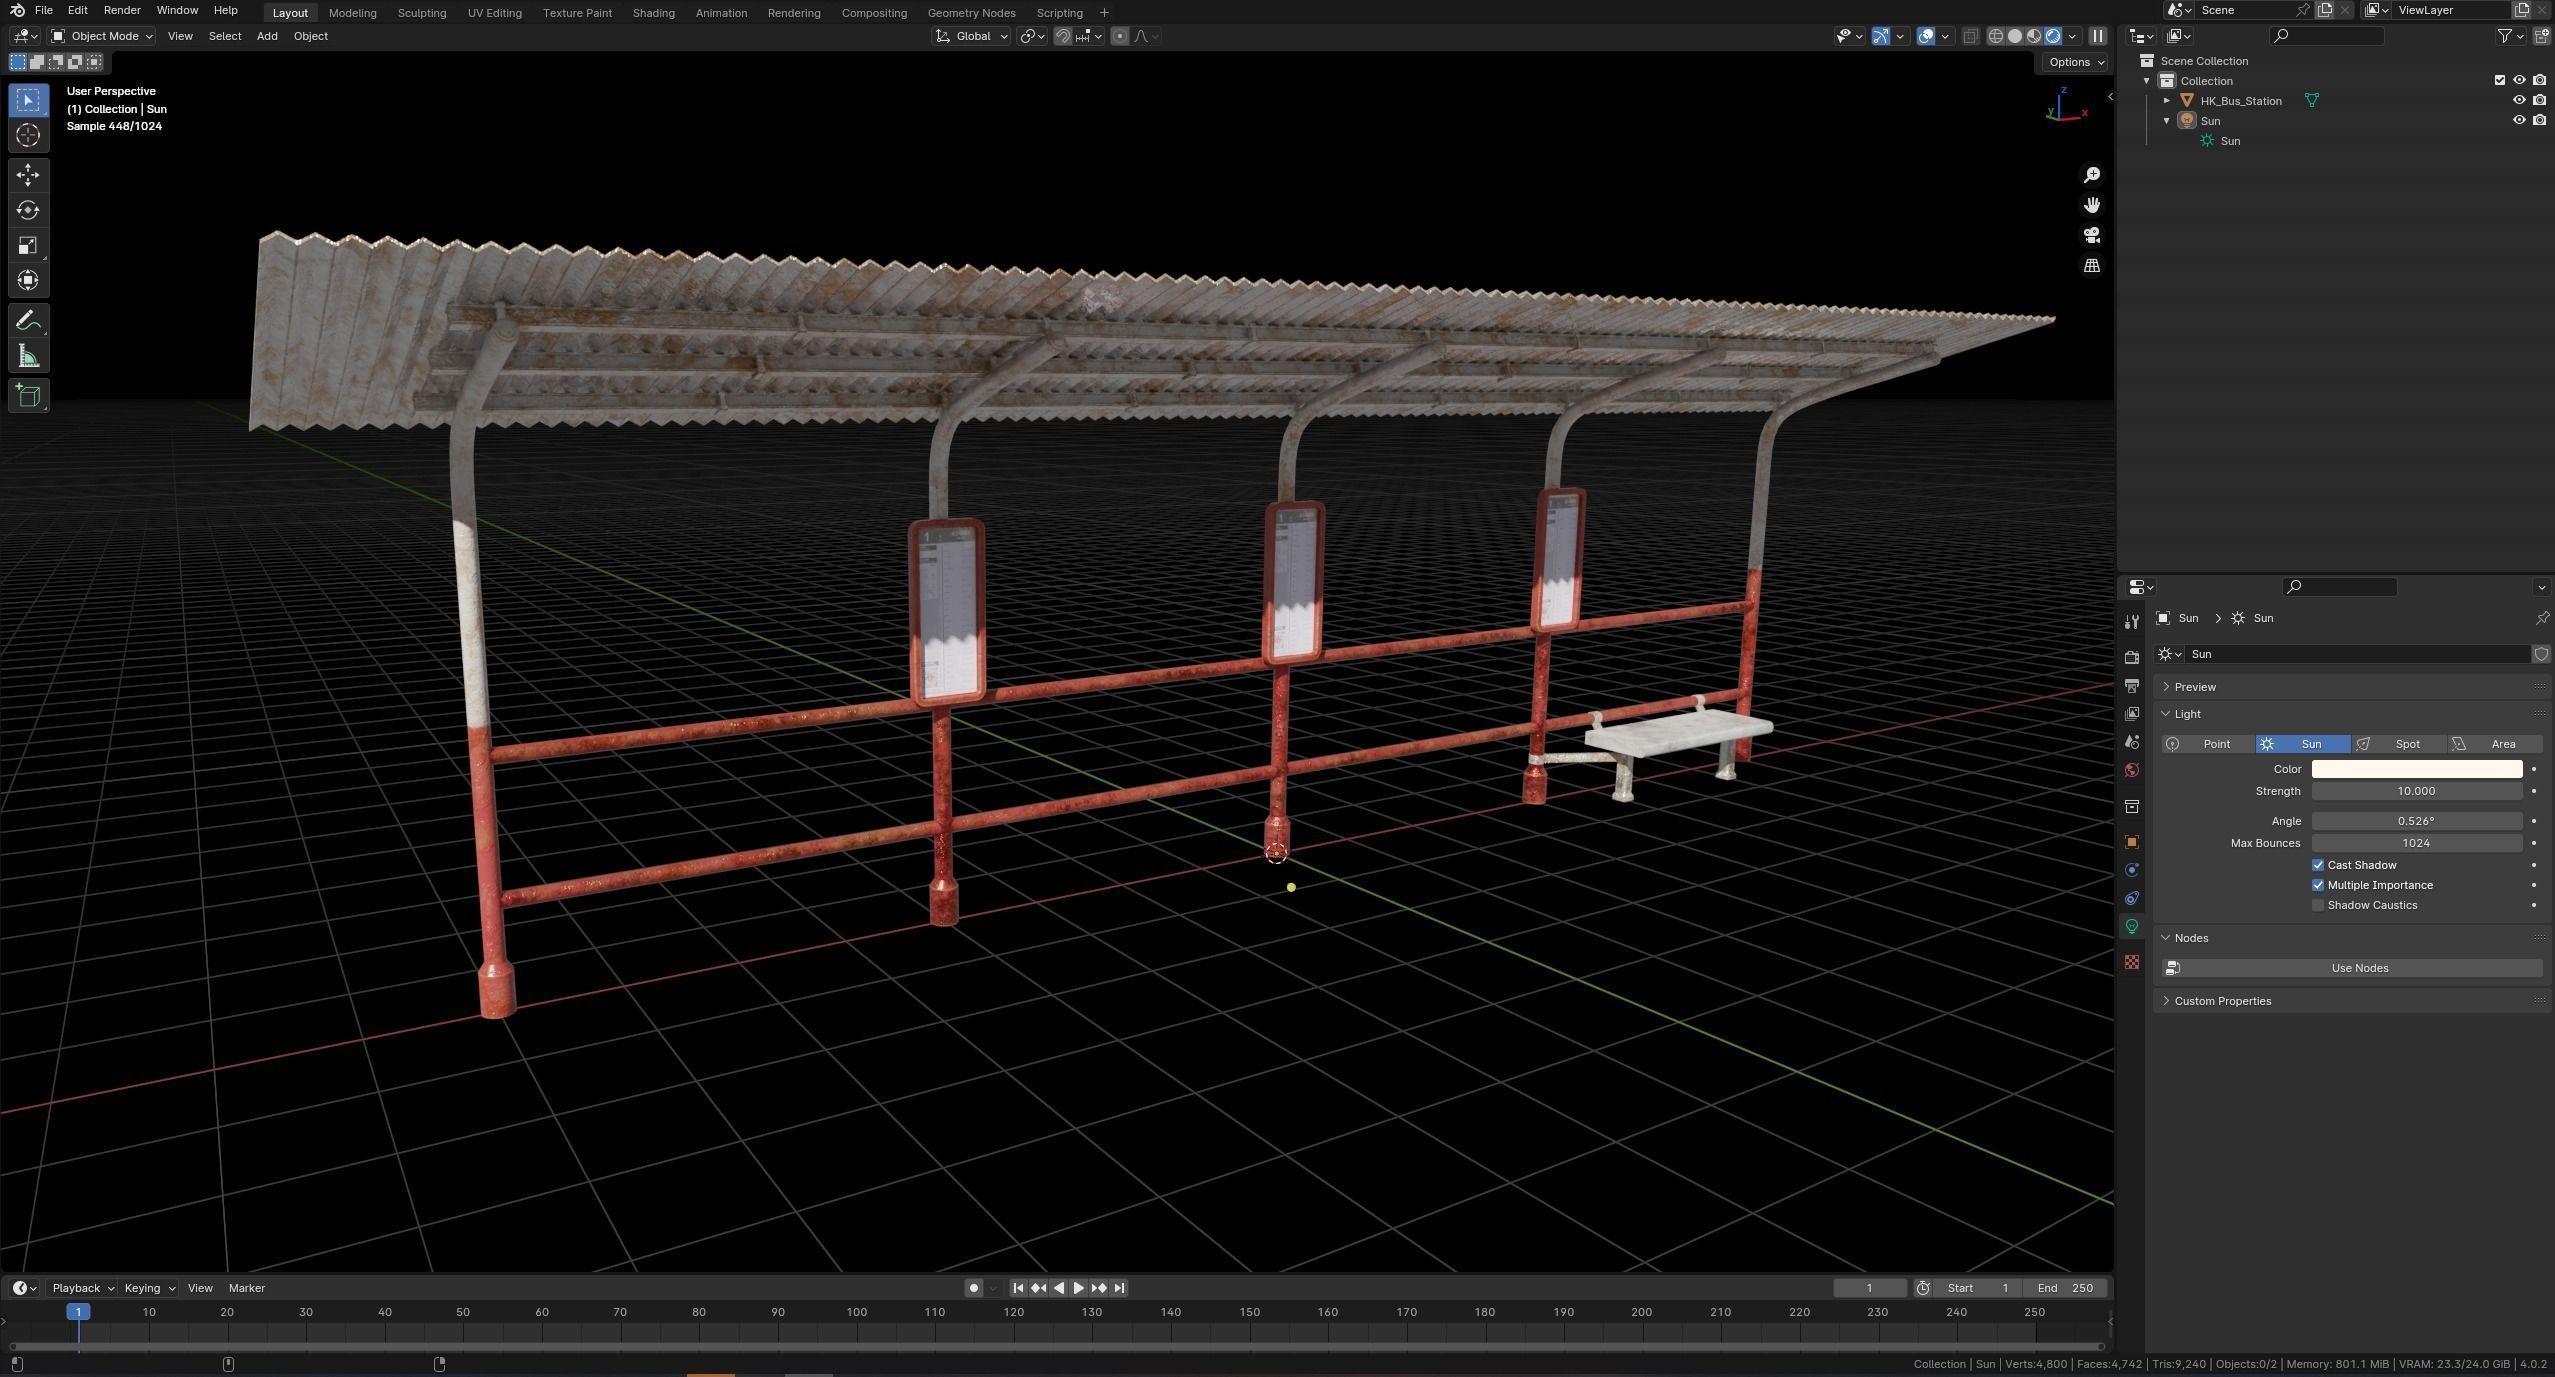Switch to the Geometry Nodes workspace tab
Screen dimensions: 2555x1377
coord(971,13)
